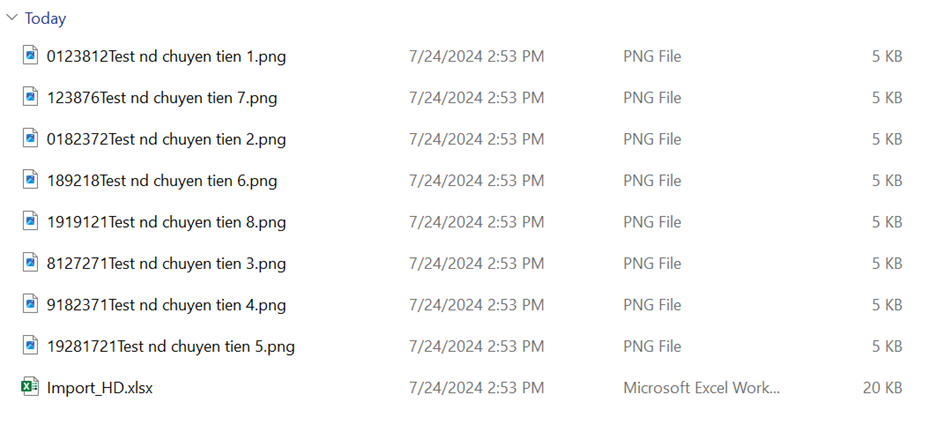Select file name Import_HD.xlsx
Screen dimensions: 936x432
(x=100, y=388)
